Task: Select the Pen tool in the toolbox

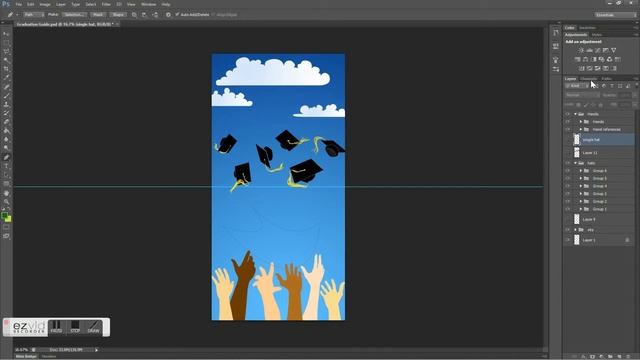Action: coord(6,158)
